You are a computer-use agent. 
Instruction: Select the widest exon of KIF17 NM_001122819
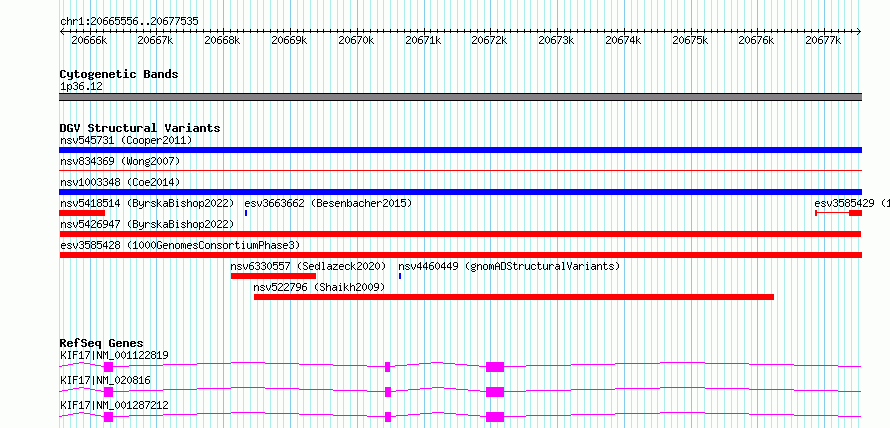(x=495, y=367)
